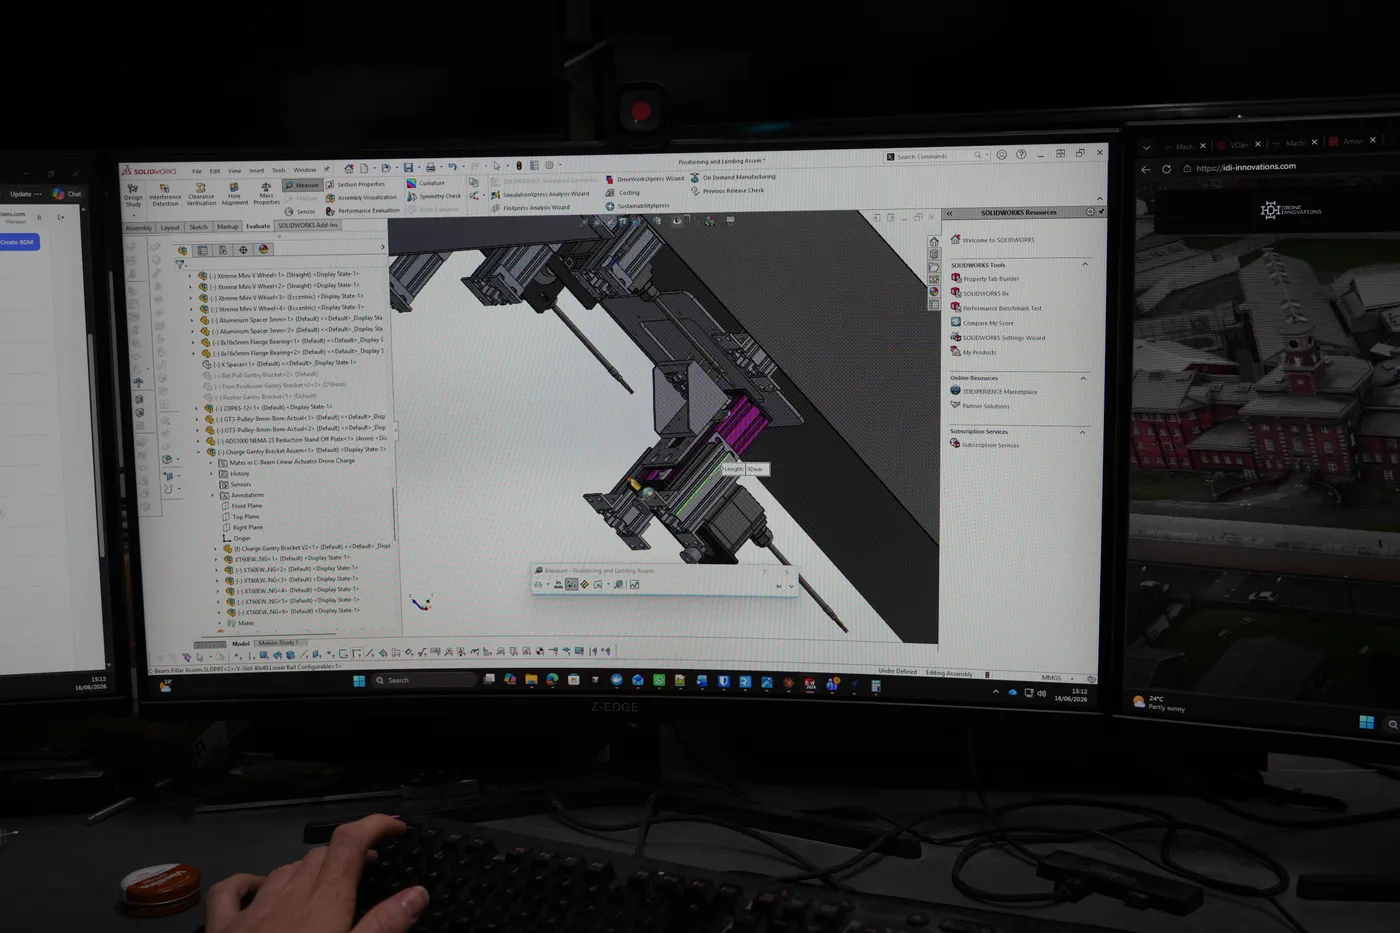Switch to the Assembly ribbon tab
Viewport: 1400px width, 933px height.
(138, 228)
